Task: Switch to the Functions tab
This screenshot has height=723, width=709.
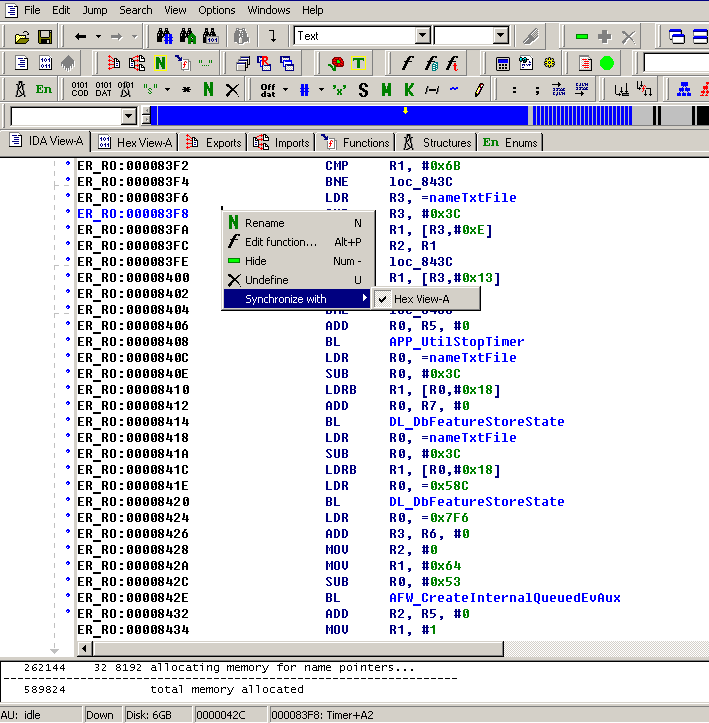Action: [356, 142]
